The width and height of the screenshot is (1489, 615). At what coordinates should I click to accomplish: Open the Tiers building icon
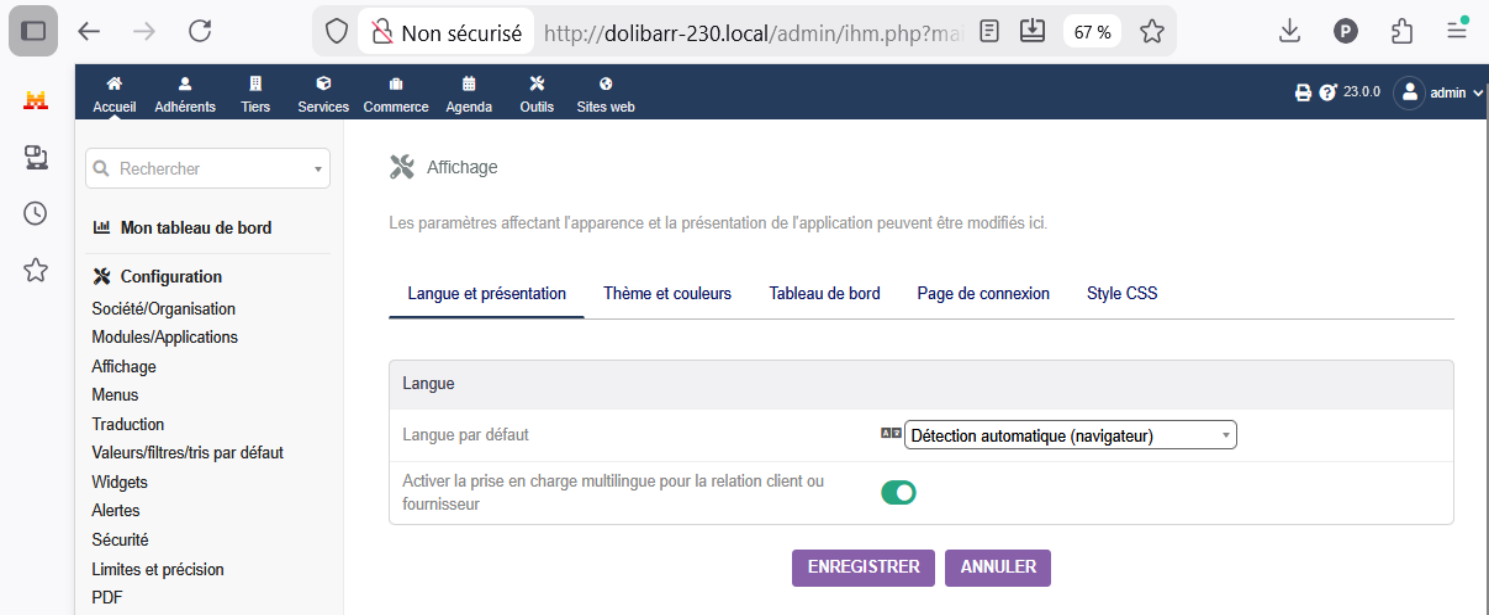256,84
